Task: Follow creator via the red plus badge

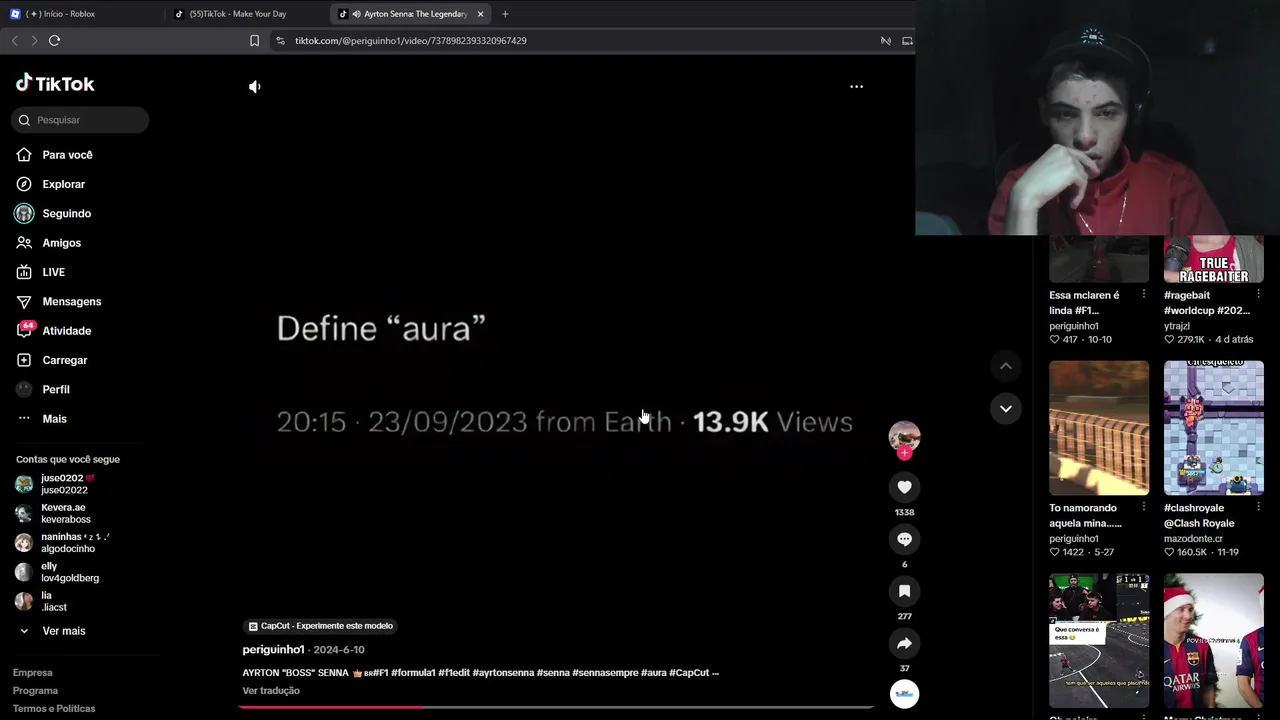Action: [904, 453]
